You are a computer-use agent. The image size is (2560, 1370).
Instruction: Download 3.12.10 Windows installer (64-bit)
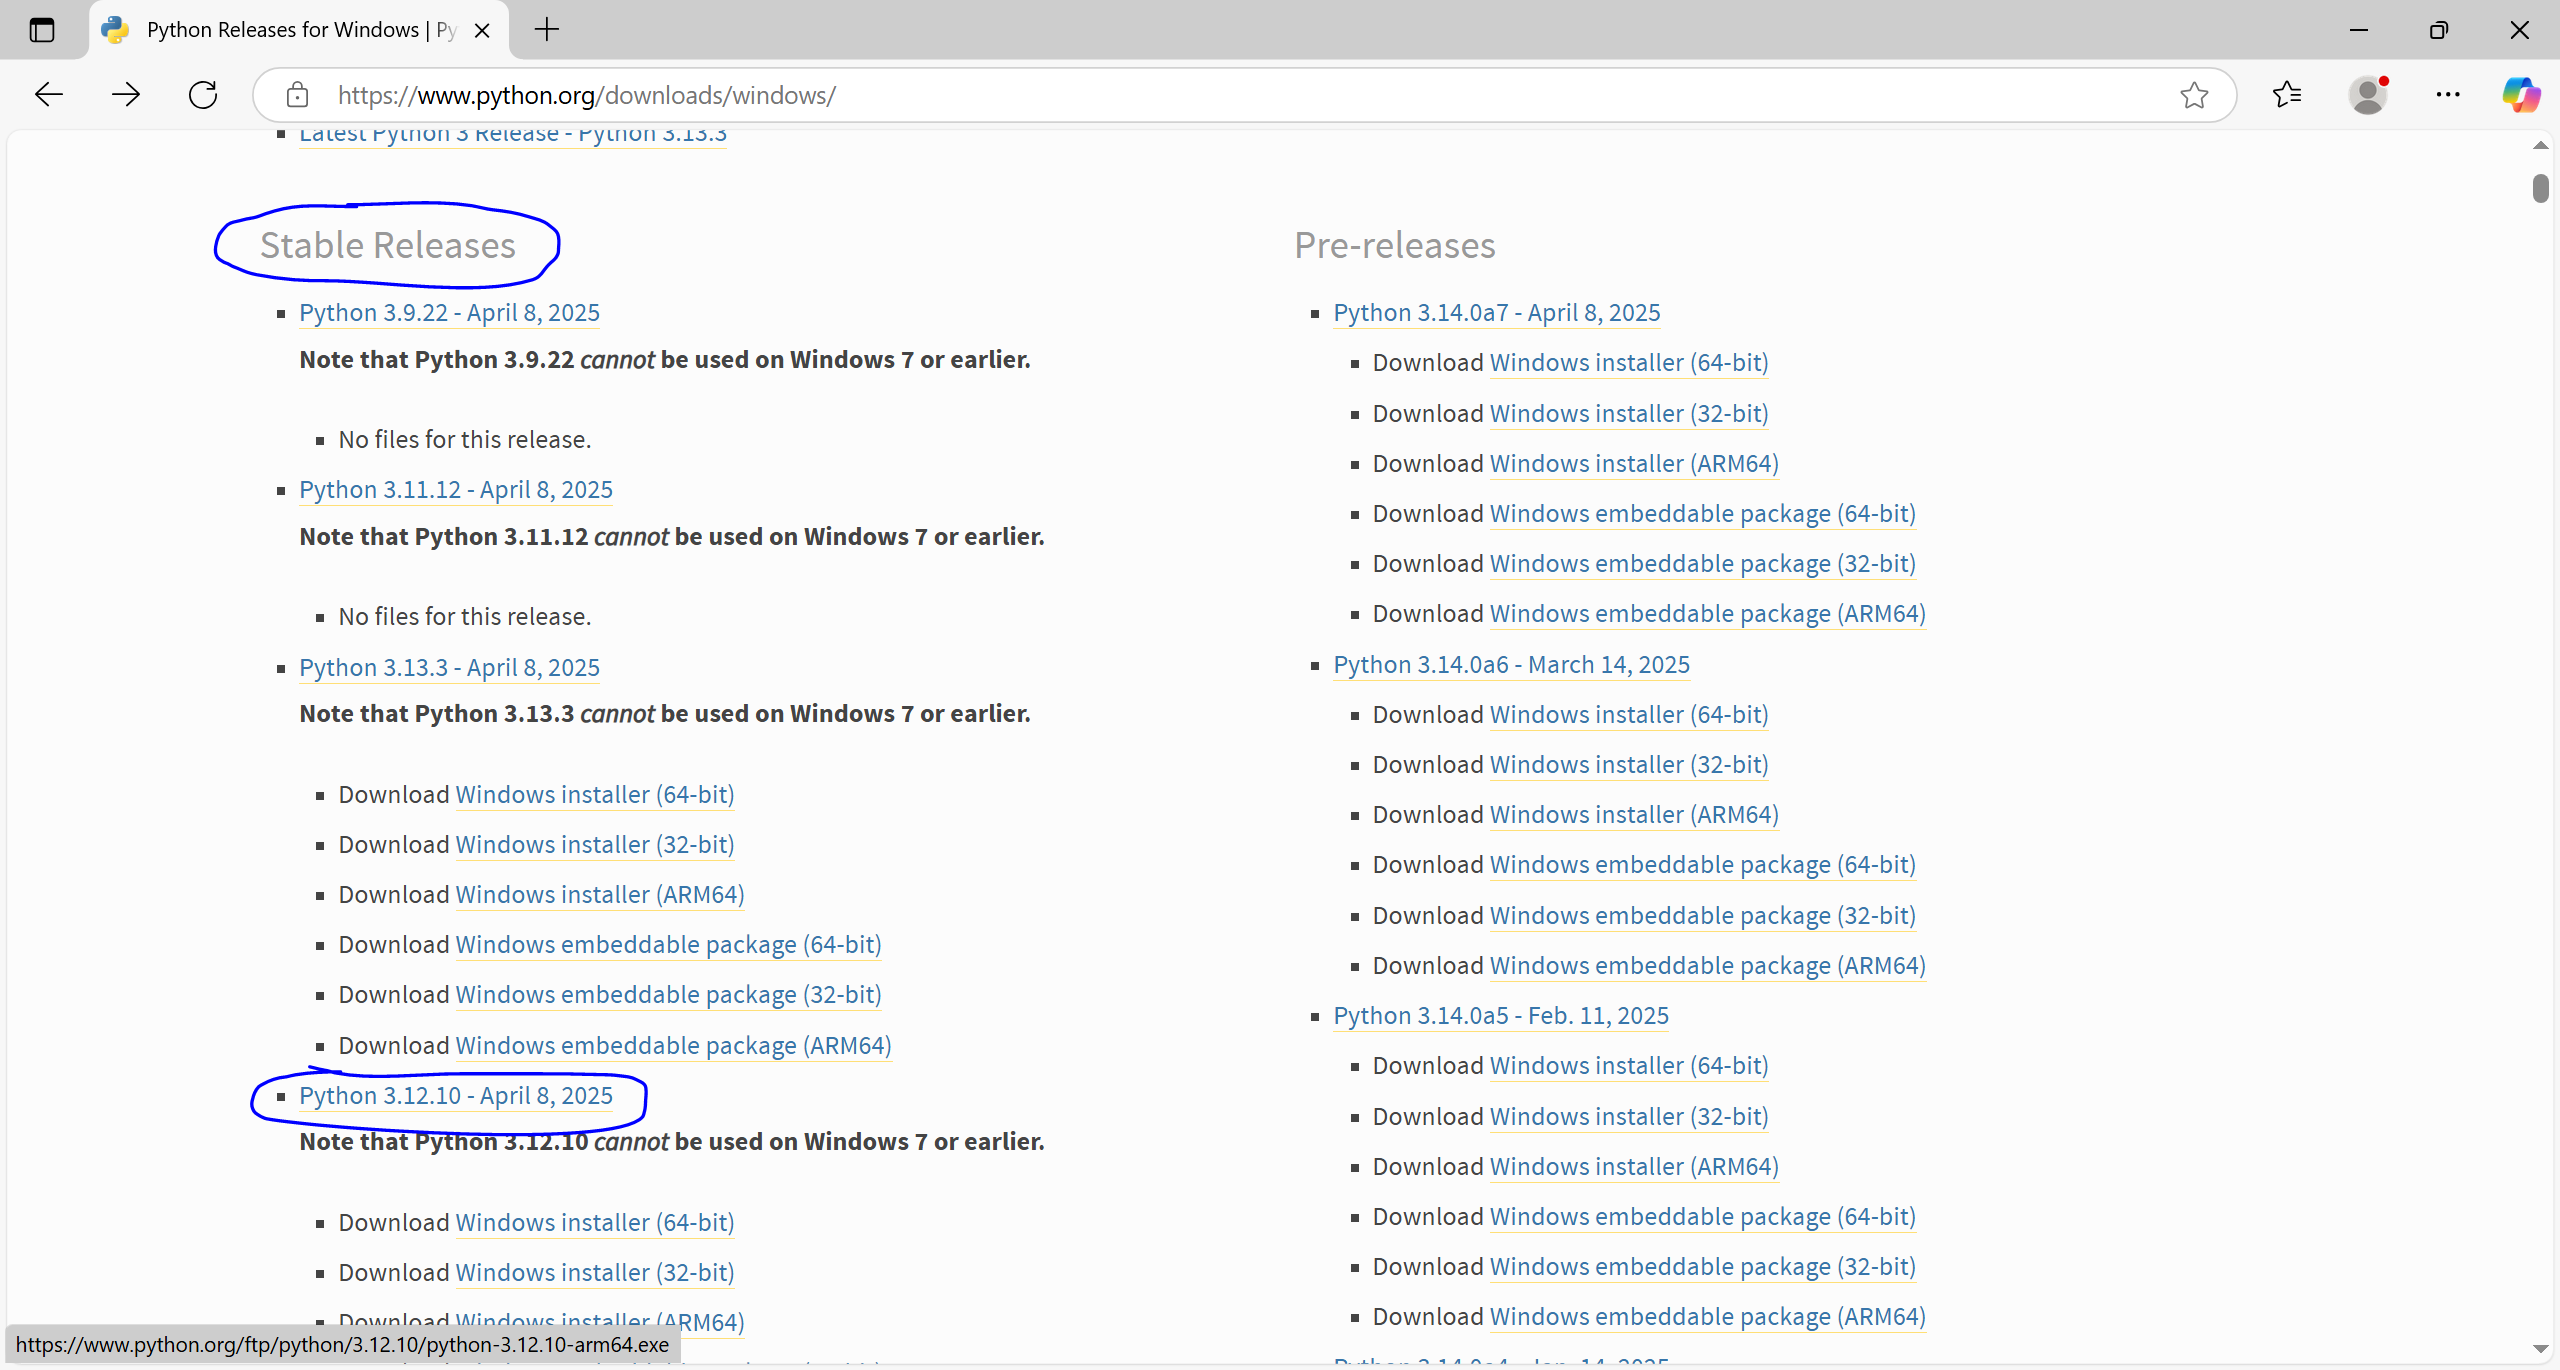595,1223
